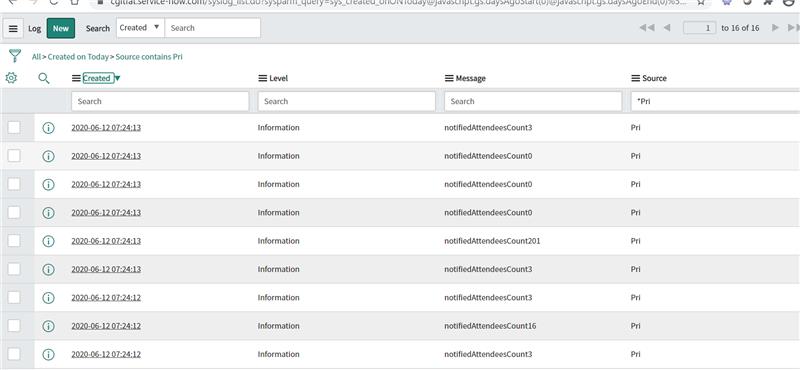Open the Created search field dropdown
This screenshot has width=800, height=370.
(x=140, y=28)
